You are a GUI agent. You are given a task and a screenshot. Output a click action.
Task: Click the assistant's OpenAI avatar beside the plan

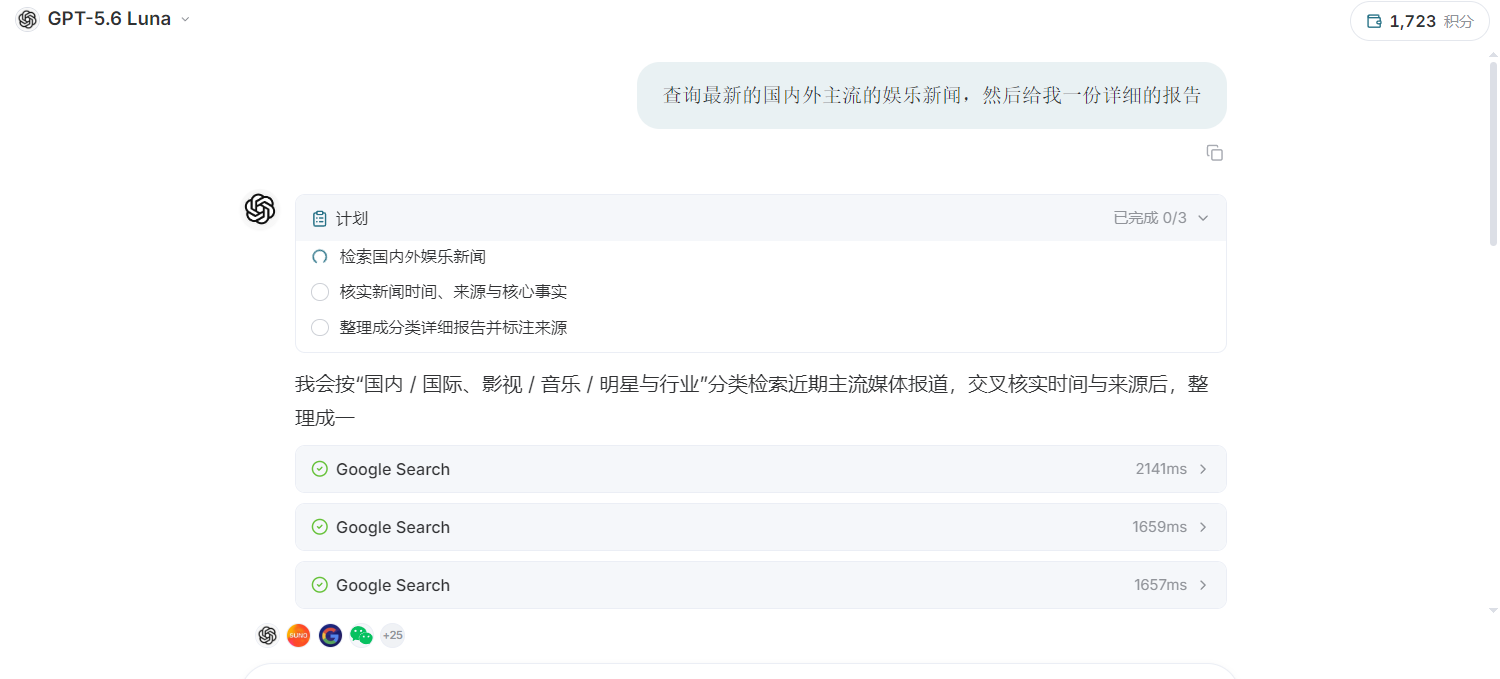[x=260, y=209]
